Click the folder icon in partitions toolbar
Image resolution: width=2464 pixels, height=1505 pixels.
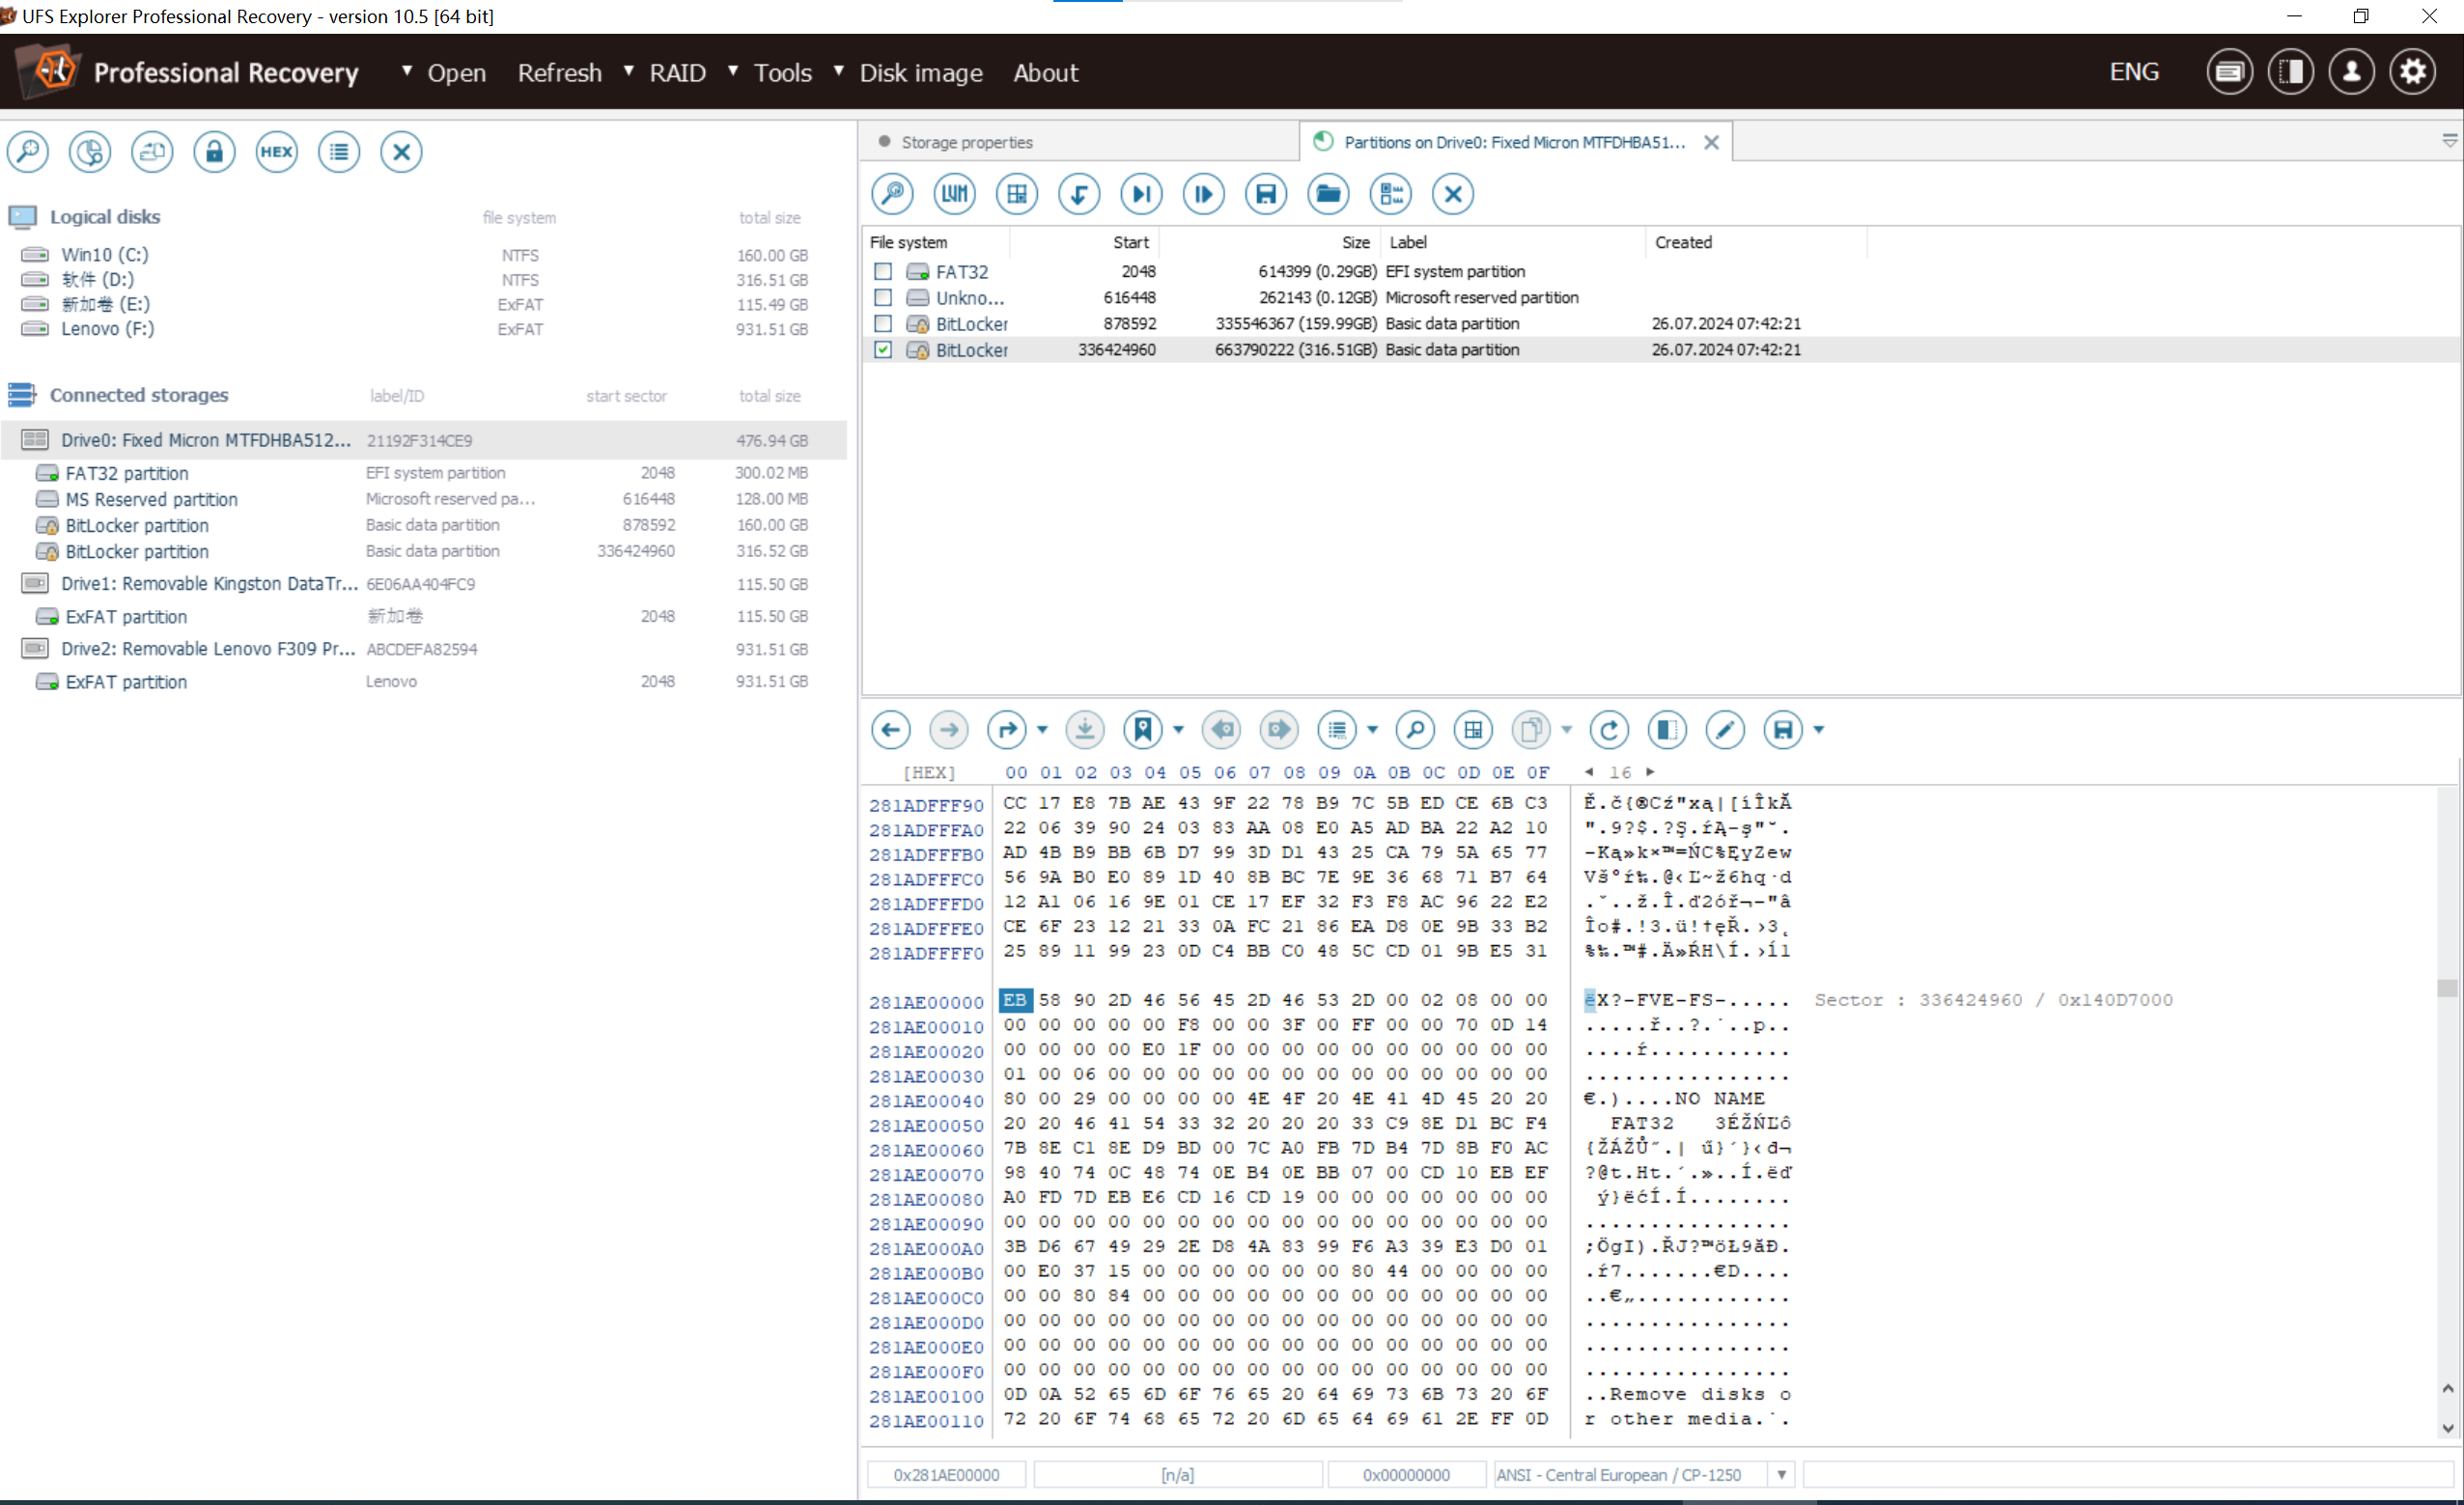(1328, 194)
